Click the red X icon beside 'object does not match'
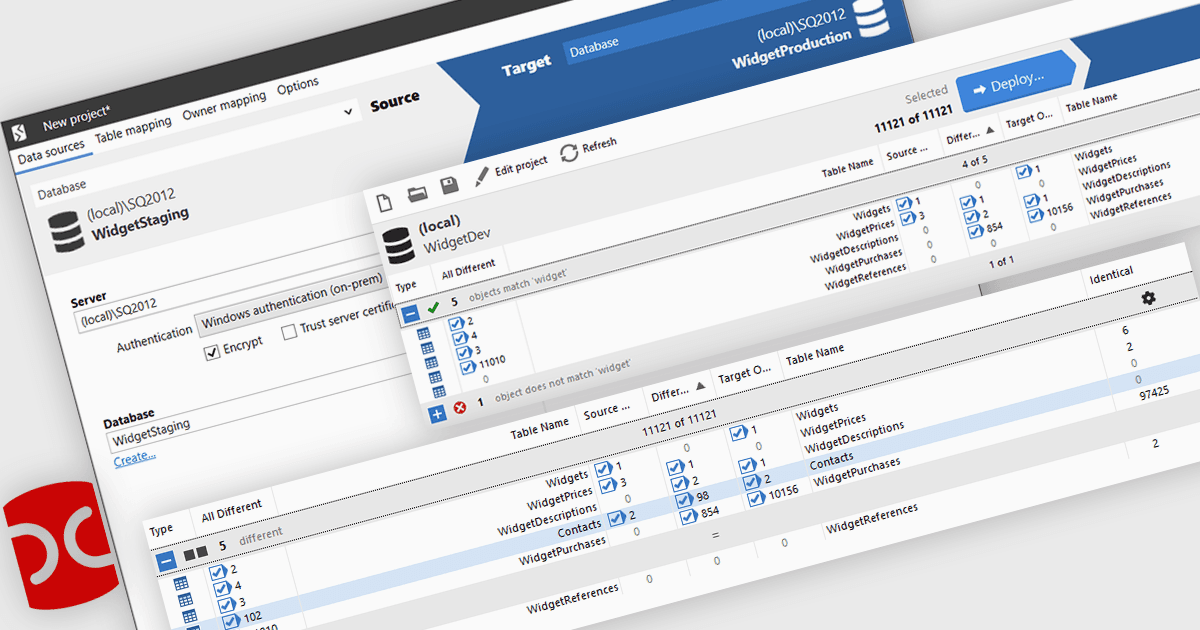 tap(459, 407)
